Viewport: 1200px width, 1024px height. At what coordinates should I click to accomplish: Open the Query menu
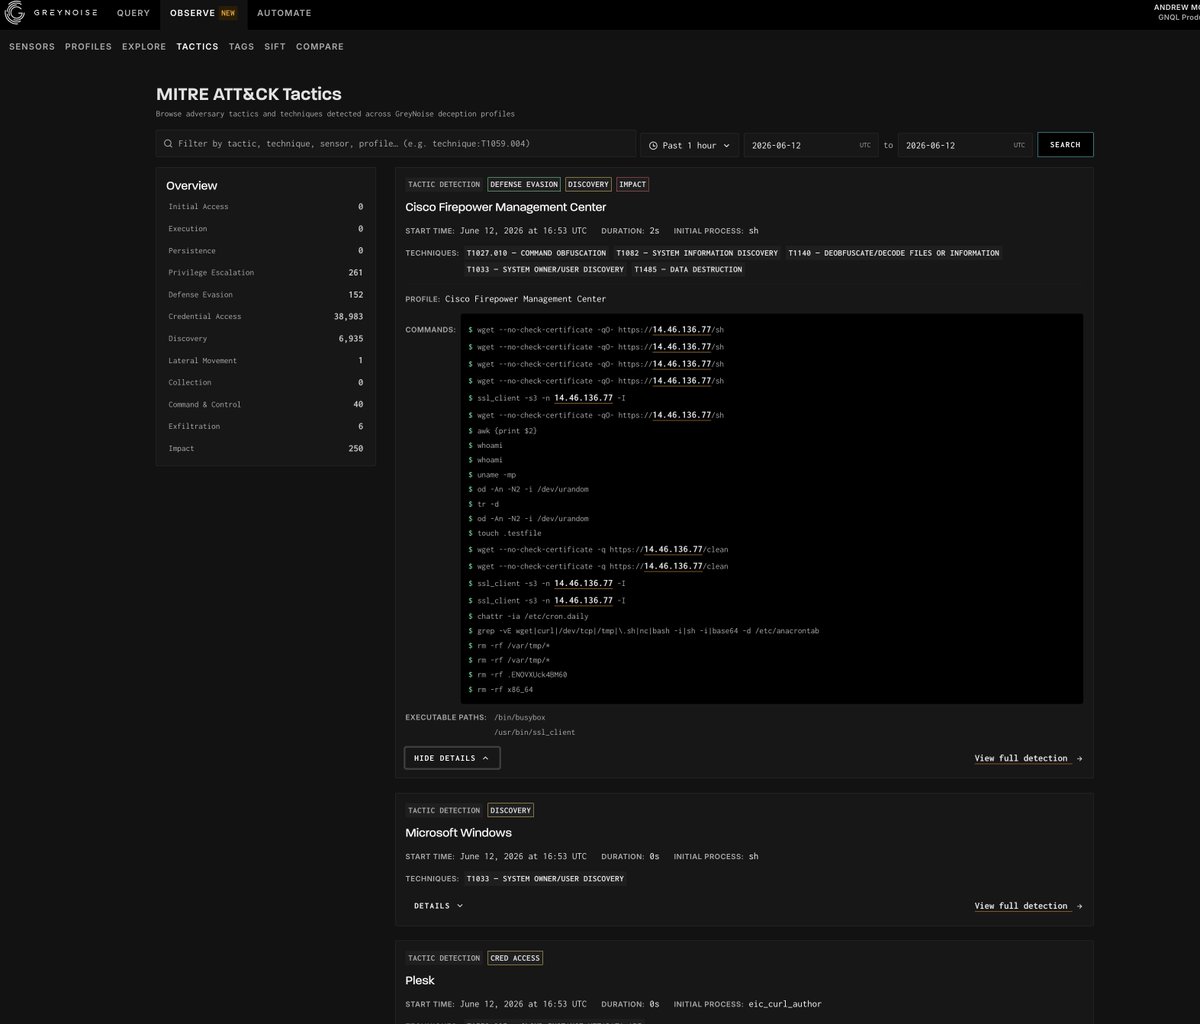133,13
